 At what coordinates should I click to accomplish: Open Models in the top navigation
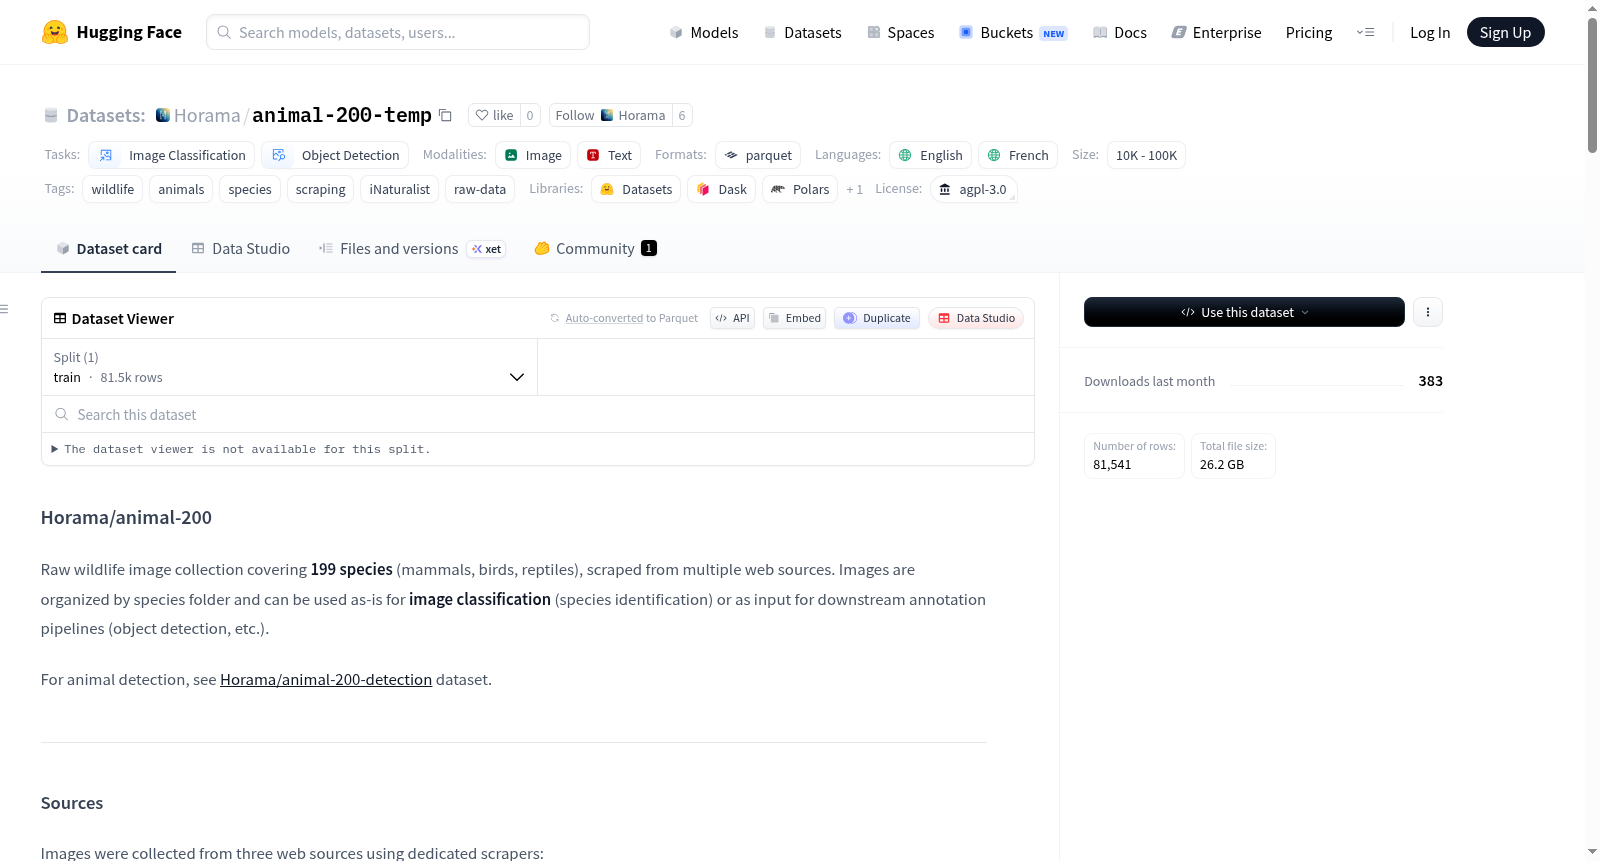(704, 32)
